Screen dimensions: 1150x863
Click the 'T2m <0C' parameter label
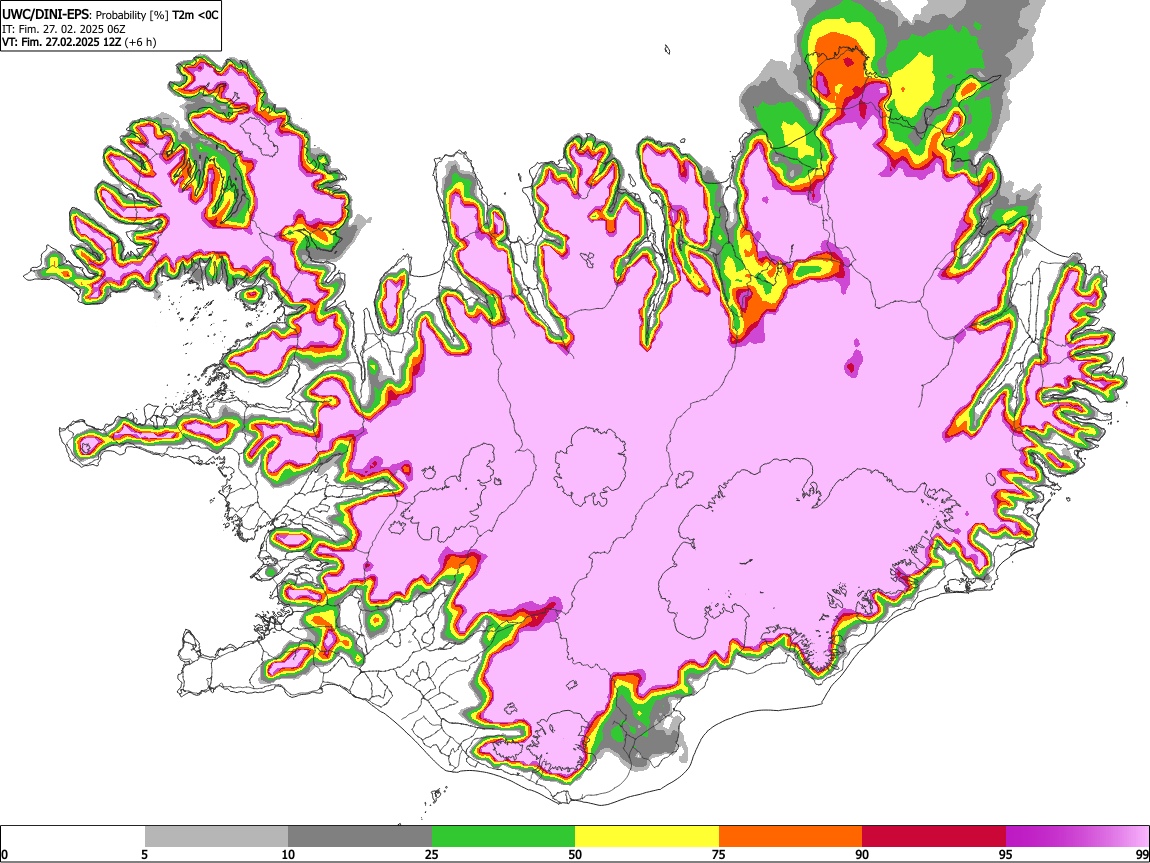195,15
